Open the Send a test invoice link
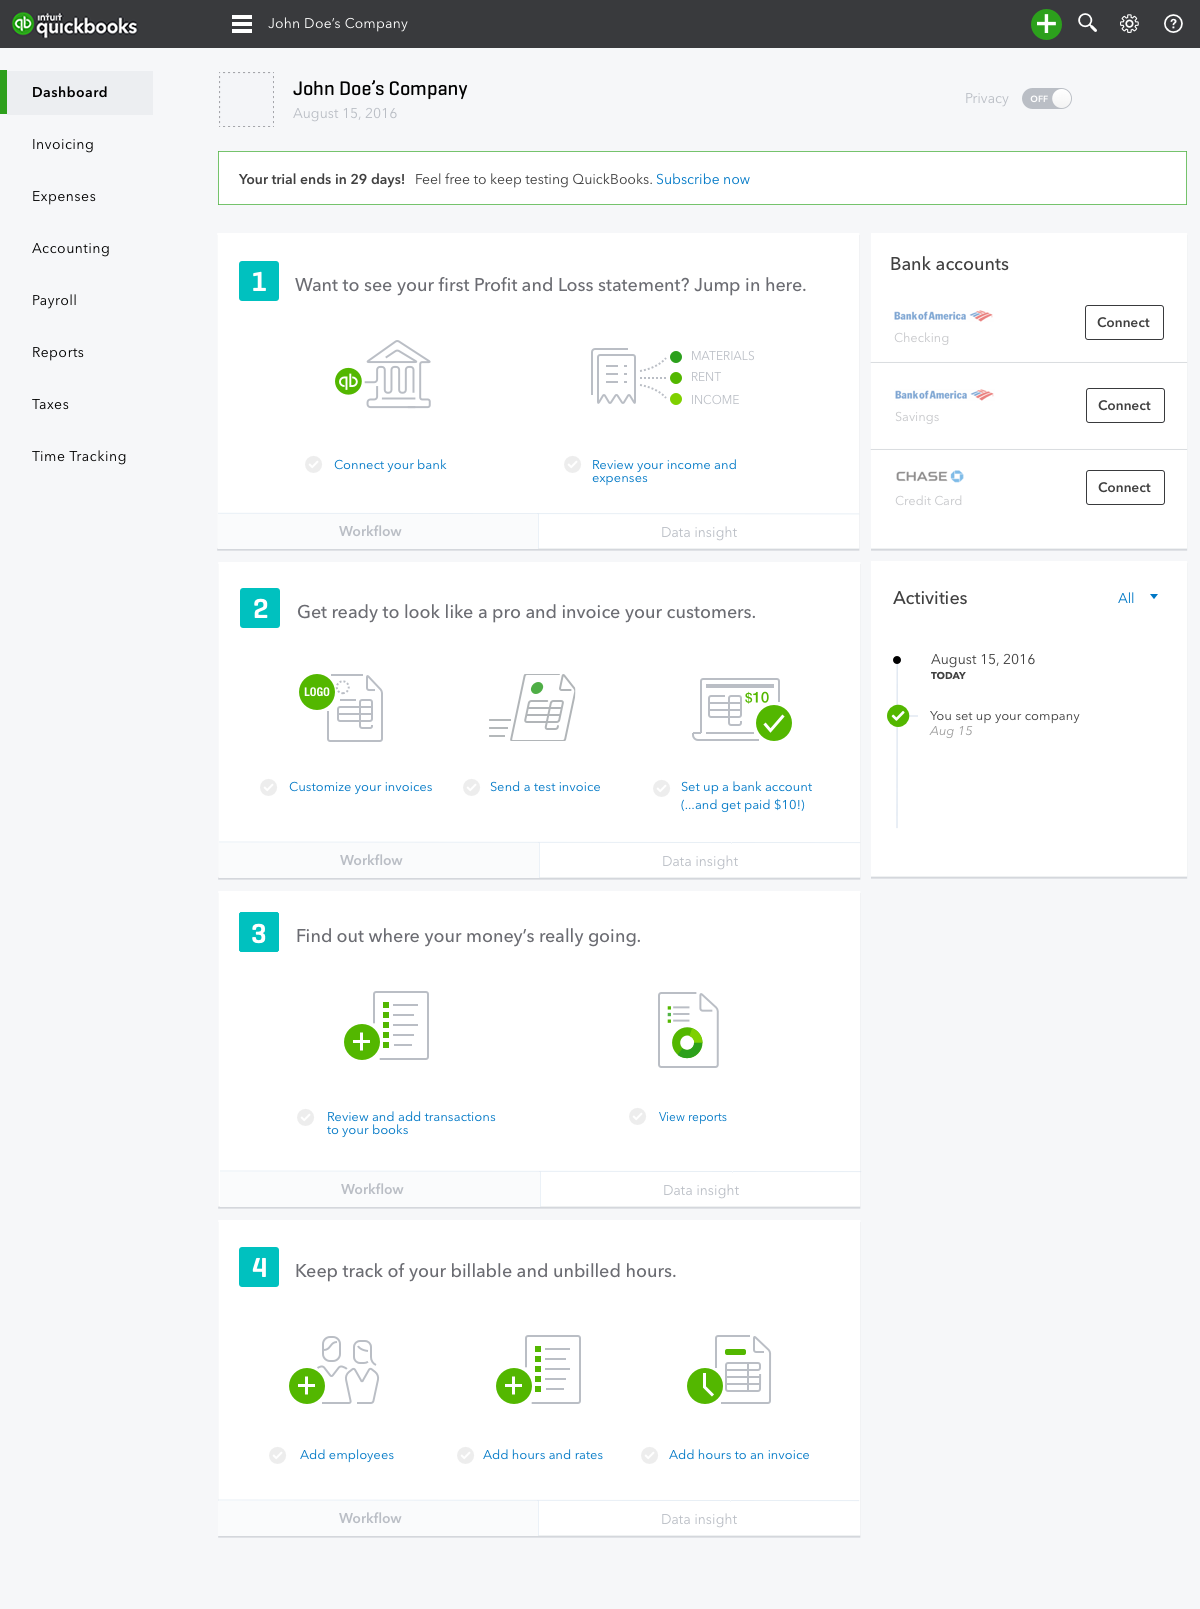The image size is (1200, 1609). tap(545, 787)
